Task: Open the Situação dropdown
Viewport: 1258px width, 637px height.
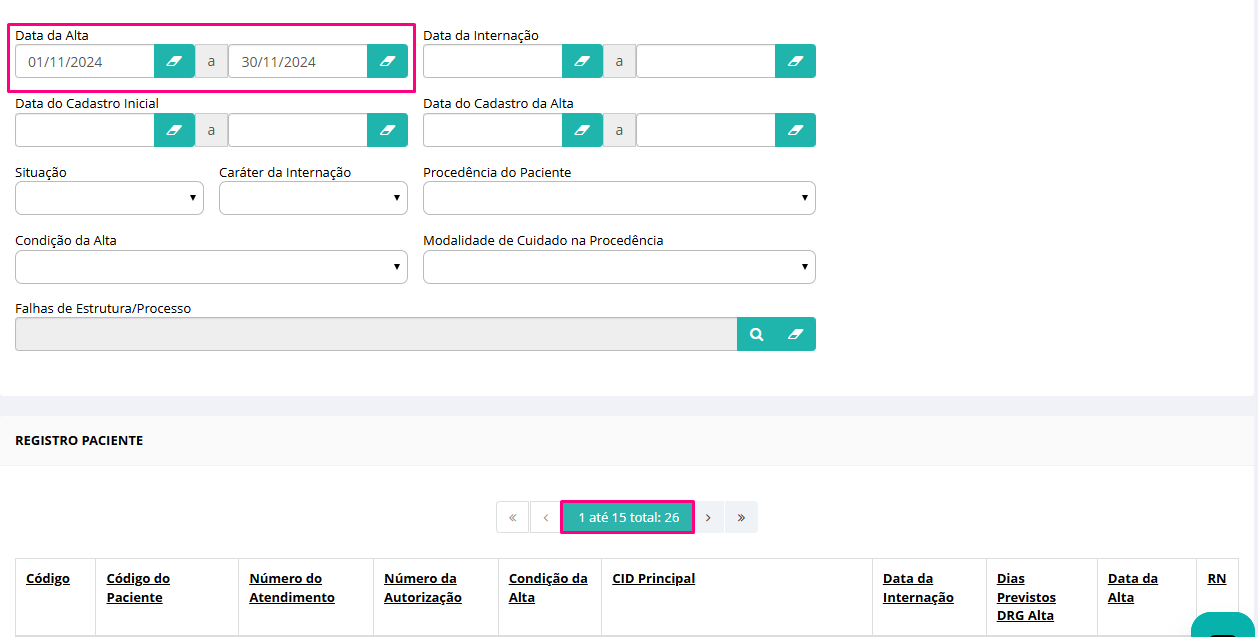Action: [x=109, y=198]
